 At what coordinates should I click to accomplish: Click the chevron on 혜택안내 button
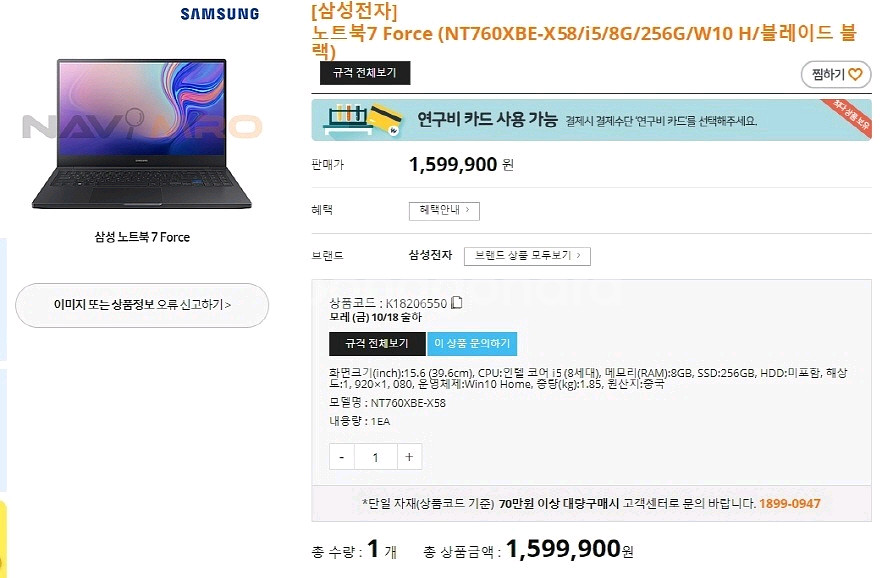[x=468, y=211]
